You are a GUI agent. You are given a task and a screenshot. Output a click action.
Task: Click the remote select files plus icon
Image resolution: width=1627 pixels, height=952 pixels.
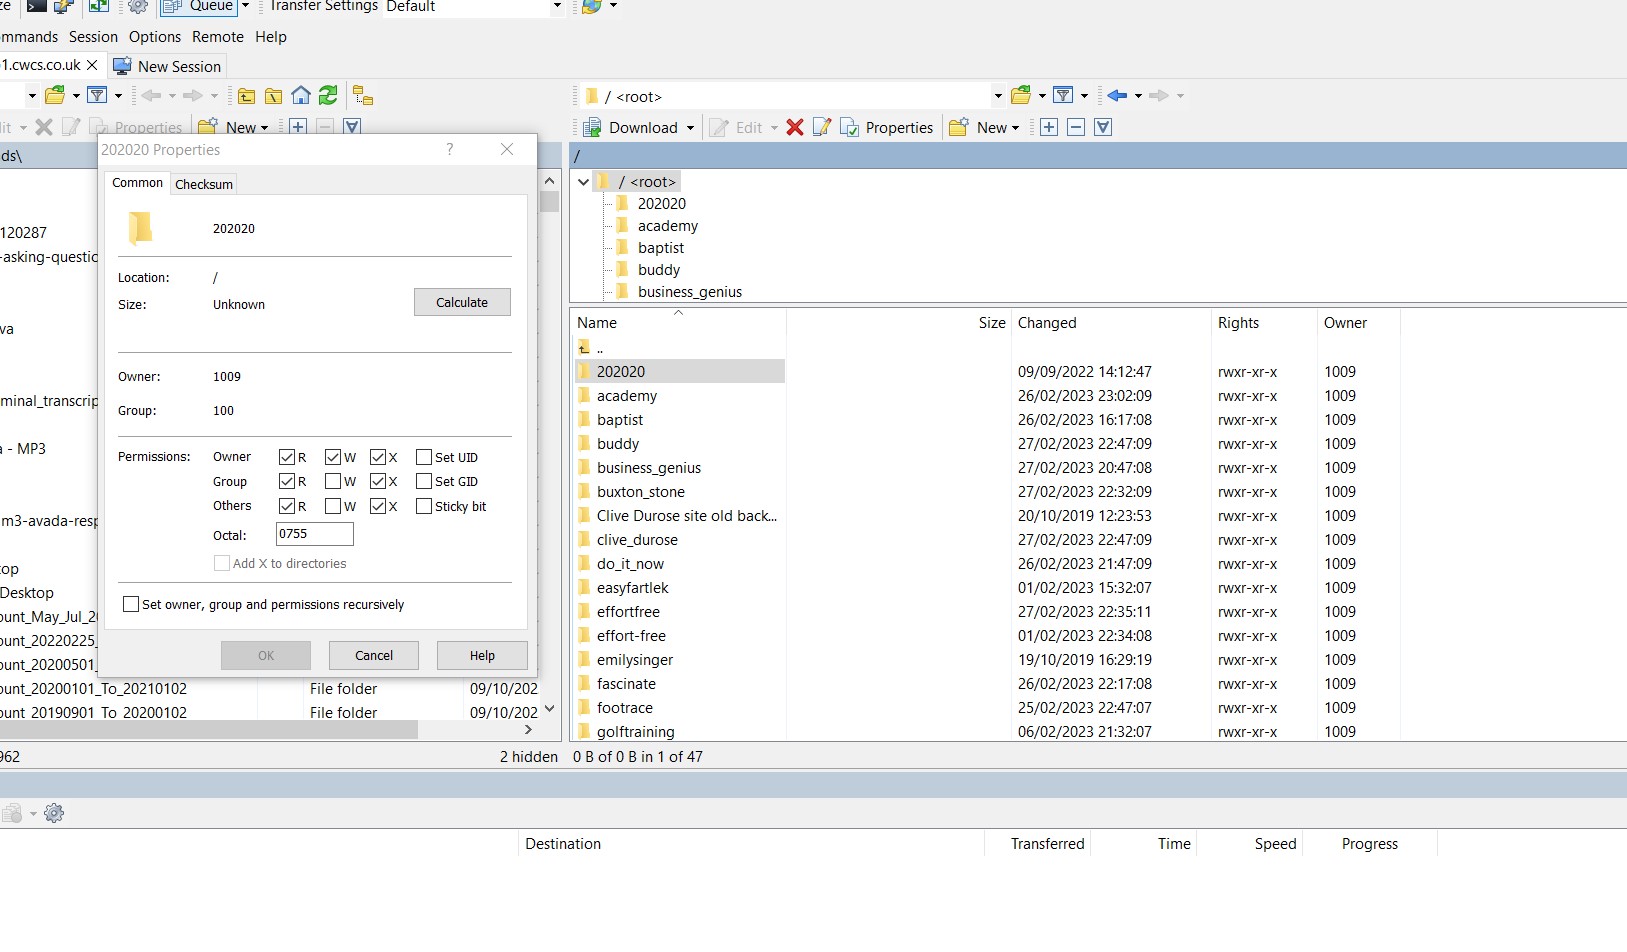[1049, 127]
